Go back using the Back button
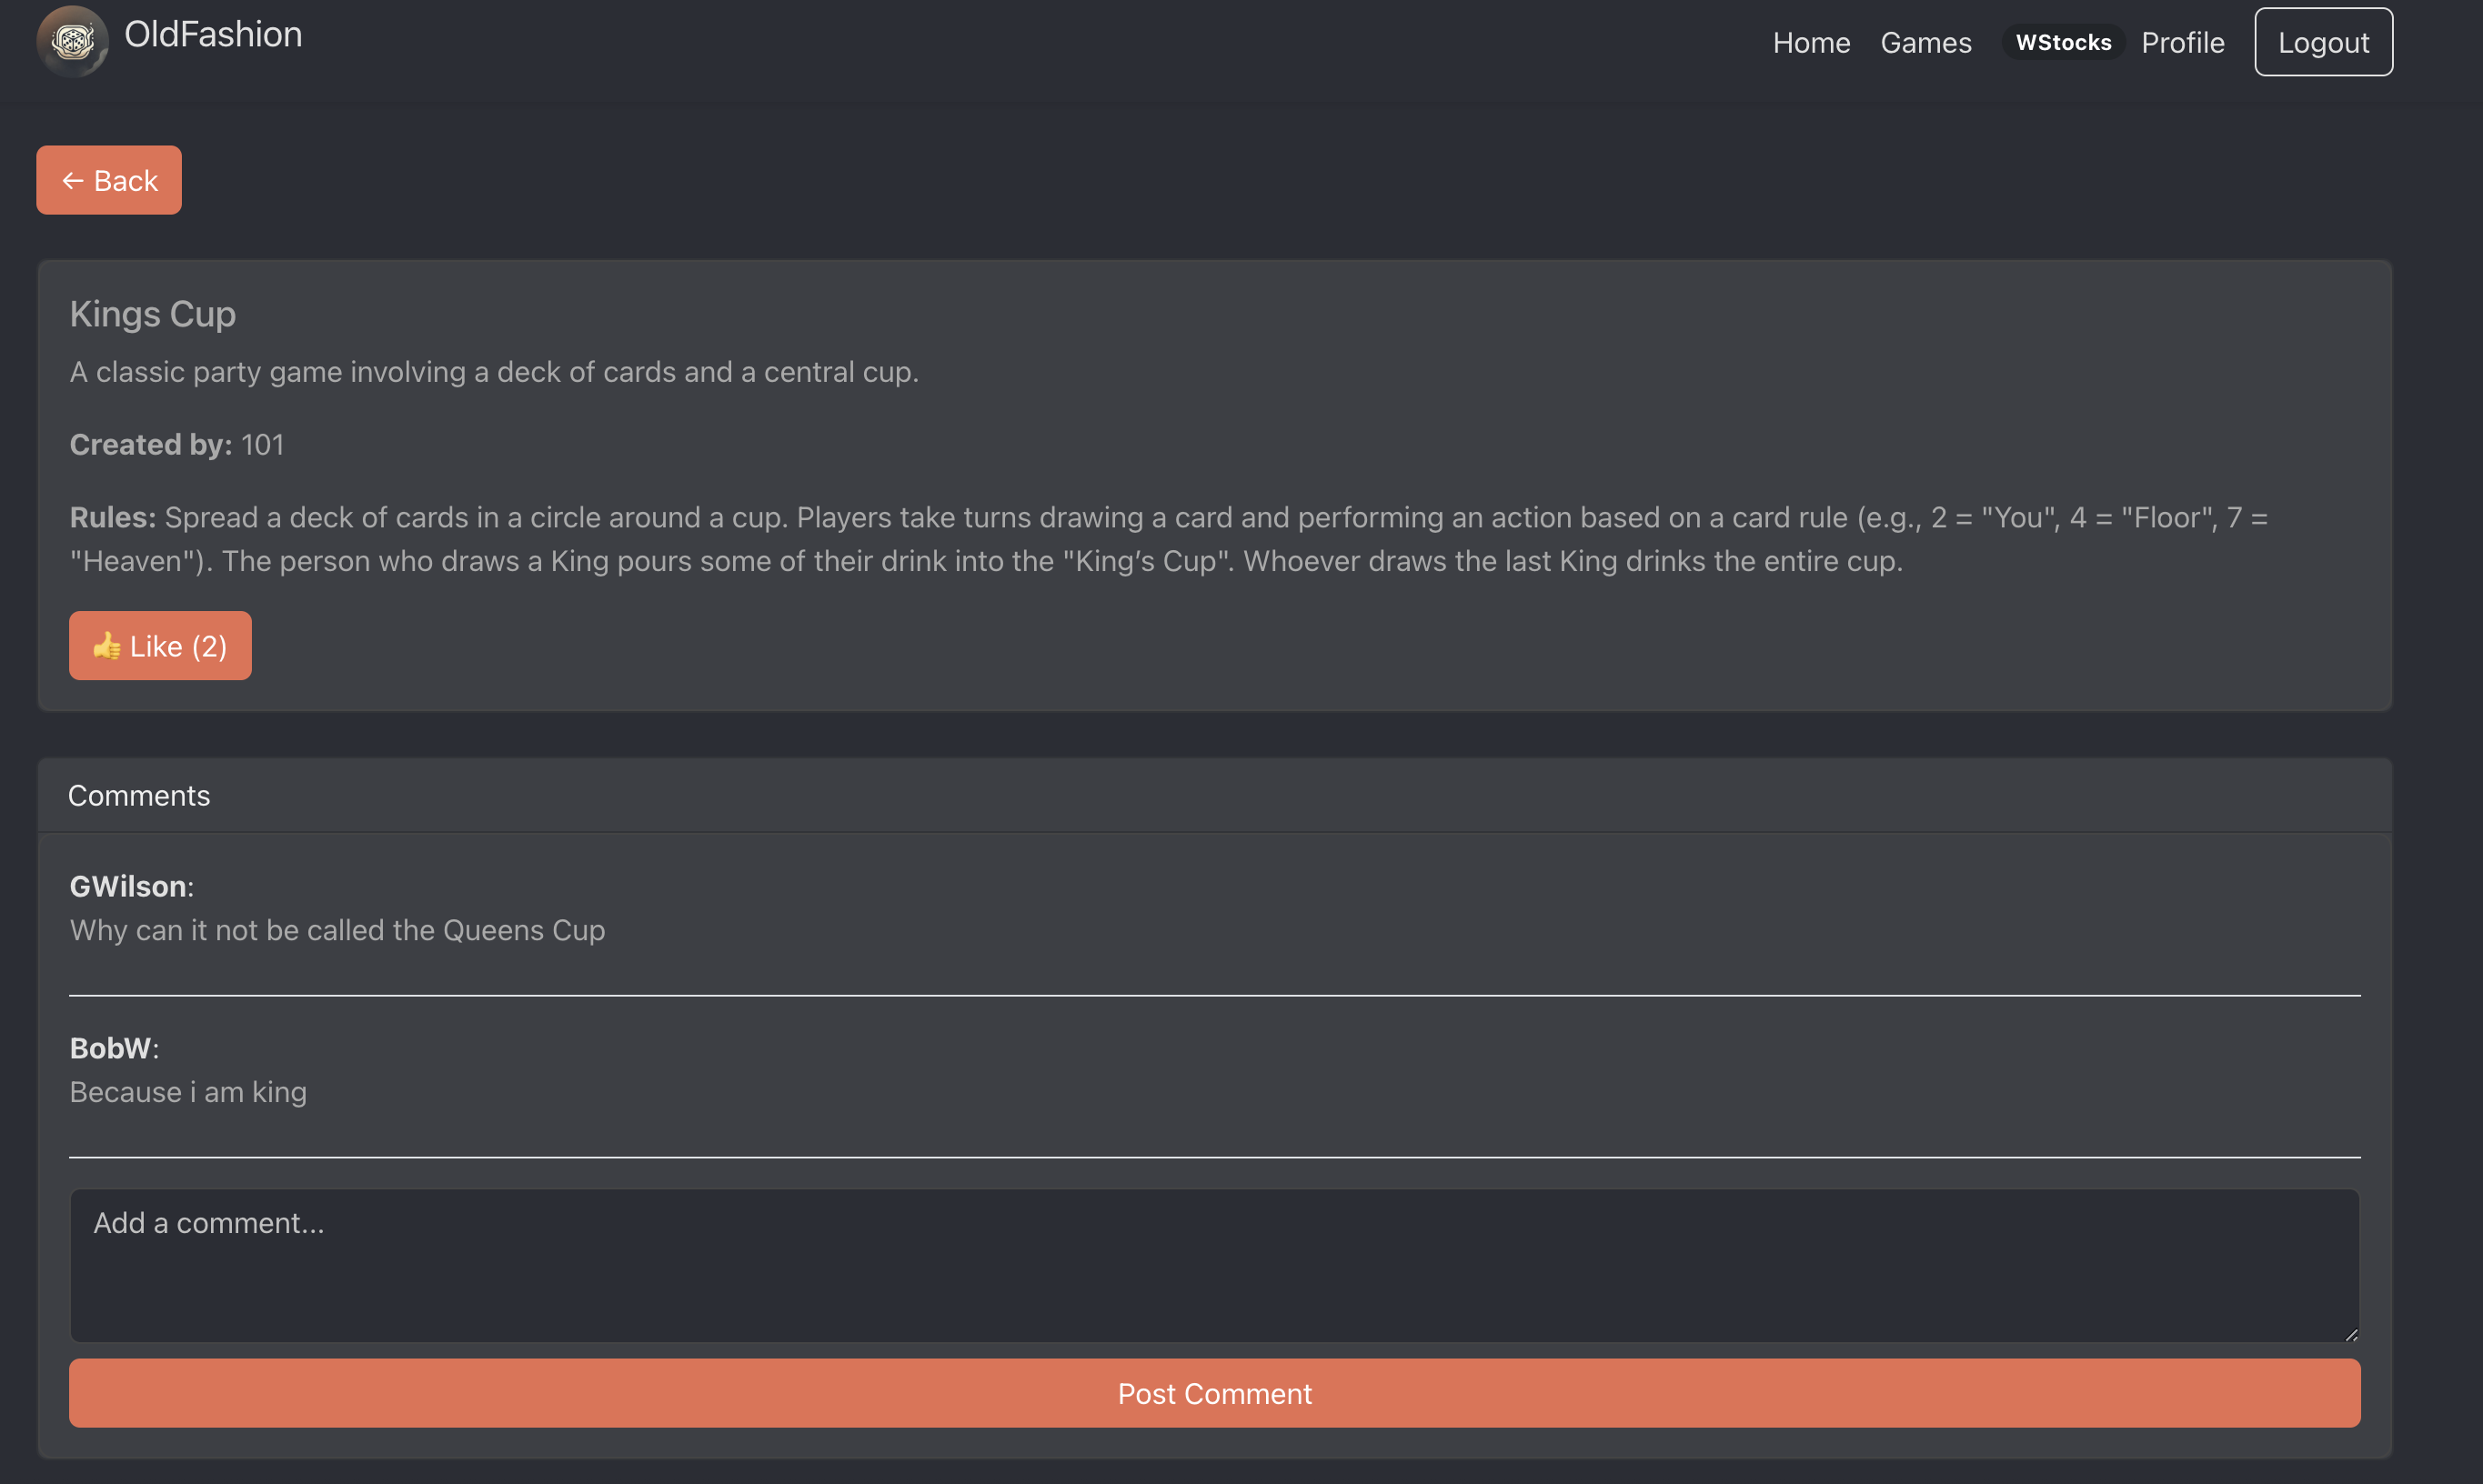2483x1484 pixels. 109,180
